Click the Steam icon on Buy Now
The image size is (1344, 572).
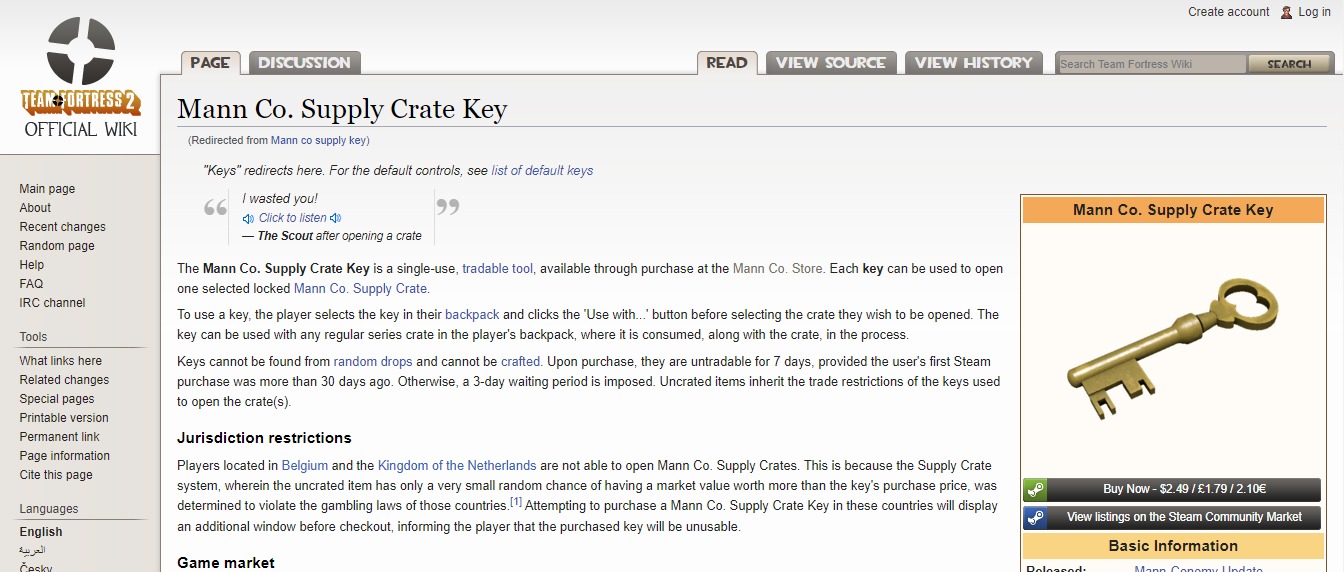pos(1035,490)
